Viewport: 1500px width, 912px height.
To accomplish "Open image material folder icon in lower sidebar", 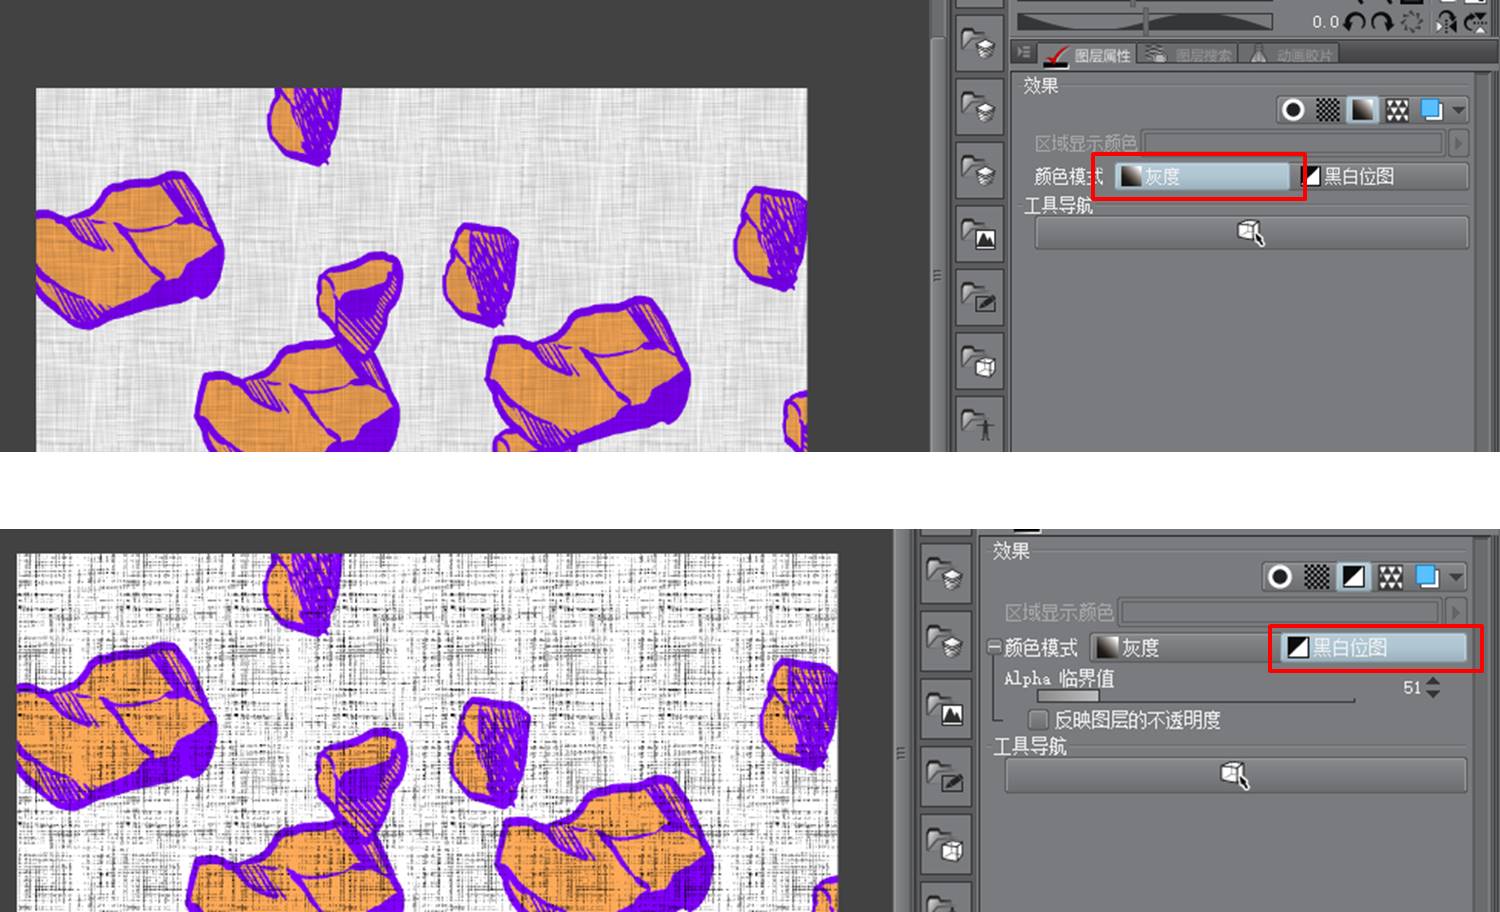I will 946,709.
